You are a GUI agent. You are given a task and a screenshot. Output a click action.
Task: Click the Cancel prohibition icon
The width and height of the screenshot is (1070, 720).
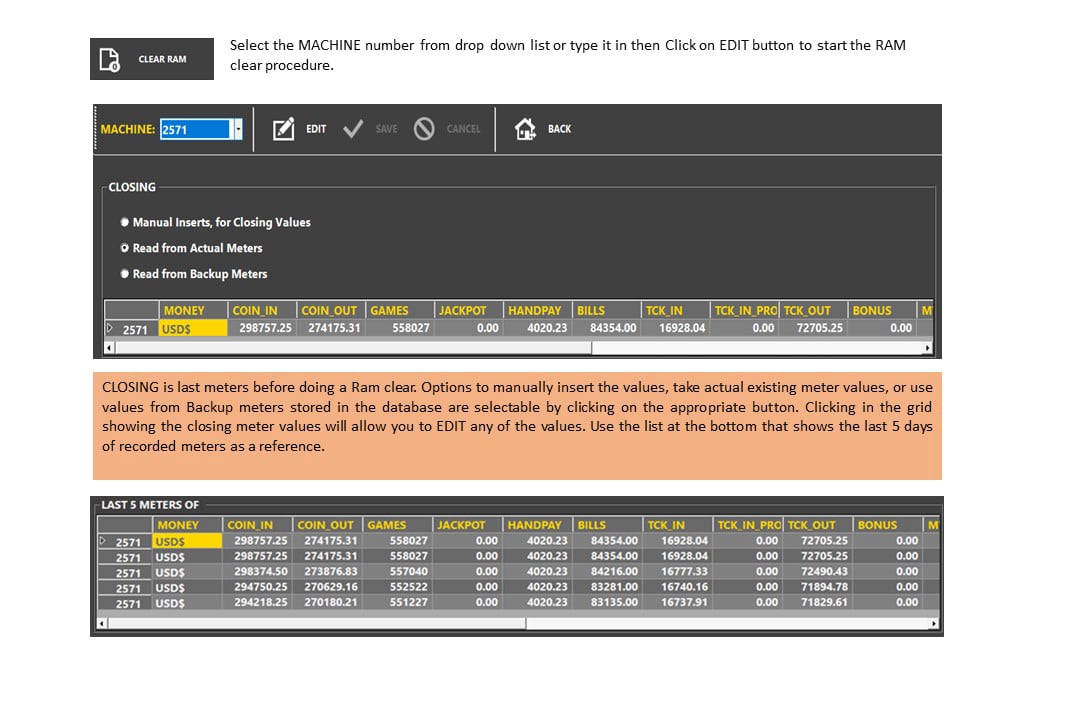click(424, 128)
